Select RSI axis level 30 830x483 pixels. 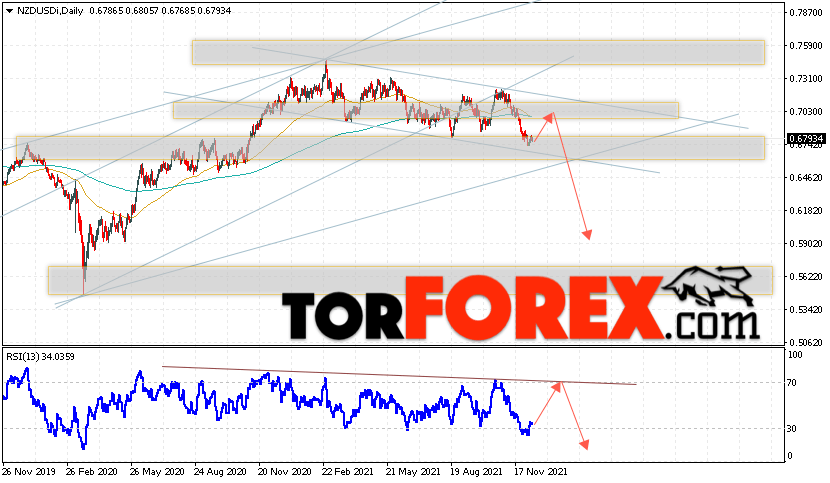[x=792, y=428]
